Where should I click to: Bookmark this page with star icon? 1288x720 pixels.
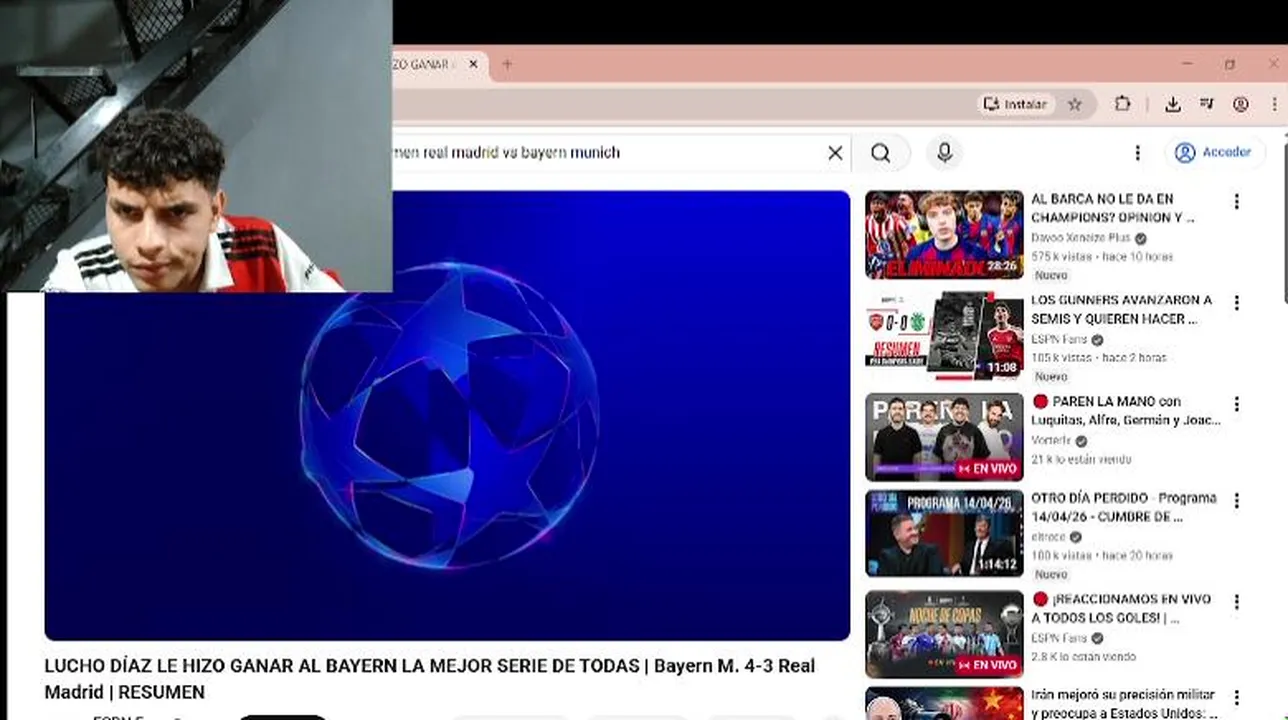point(1074,104)
